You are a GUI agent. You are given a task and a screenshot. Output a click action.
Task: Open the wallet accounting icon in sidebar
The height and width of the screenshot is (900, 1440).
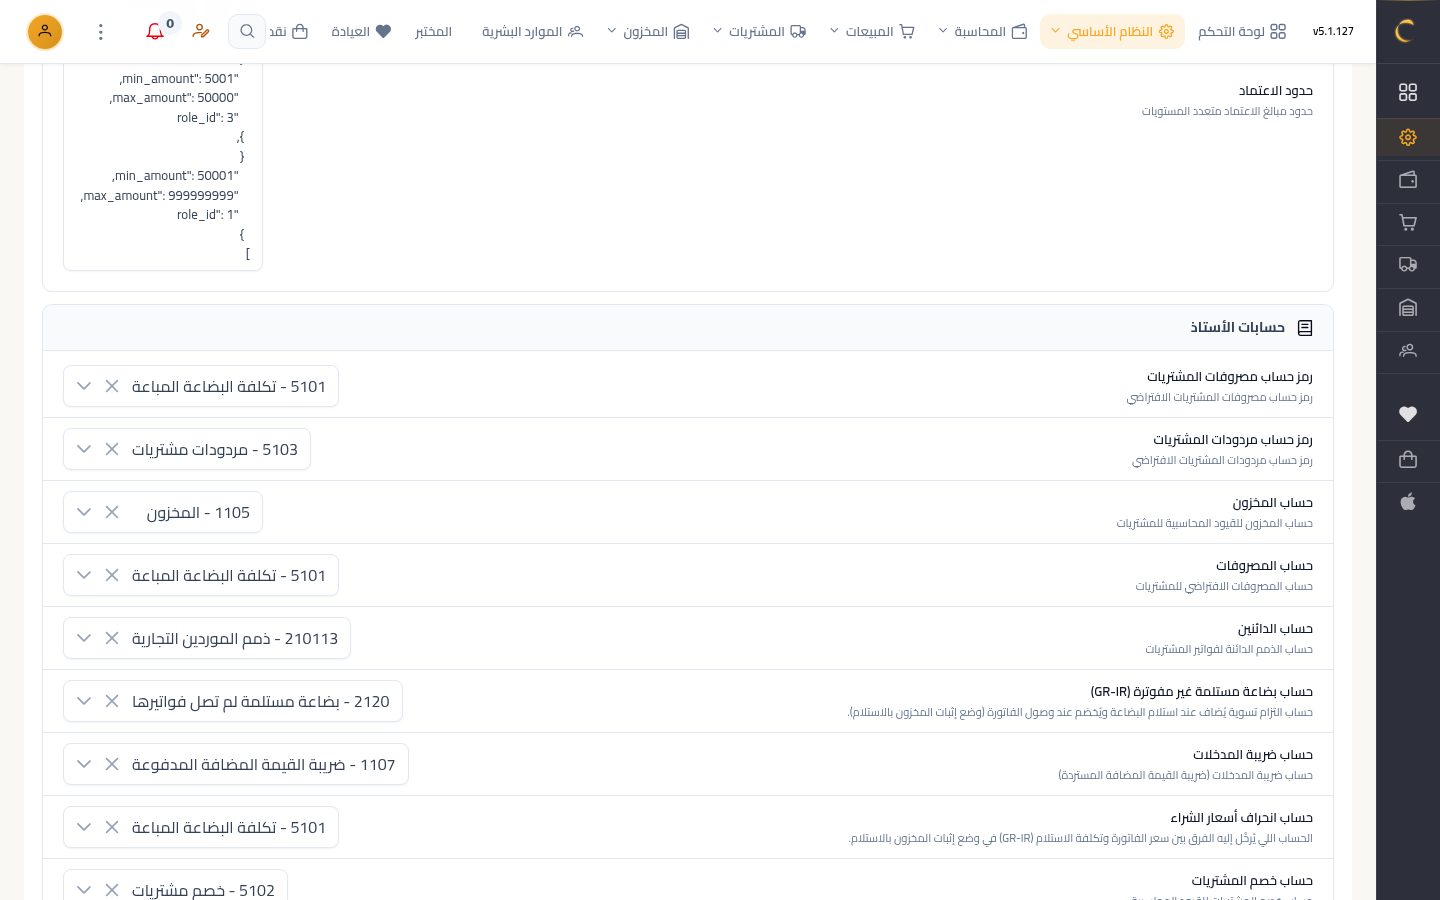[x=1408, y=180]
